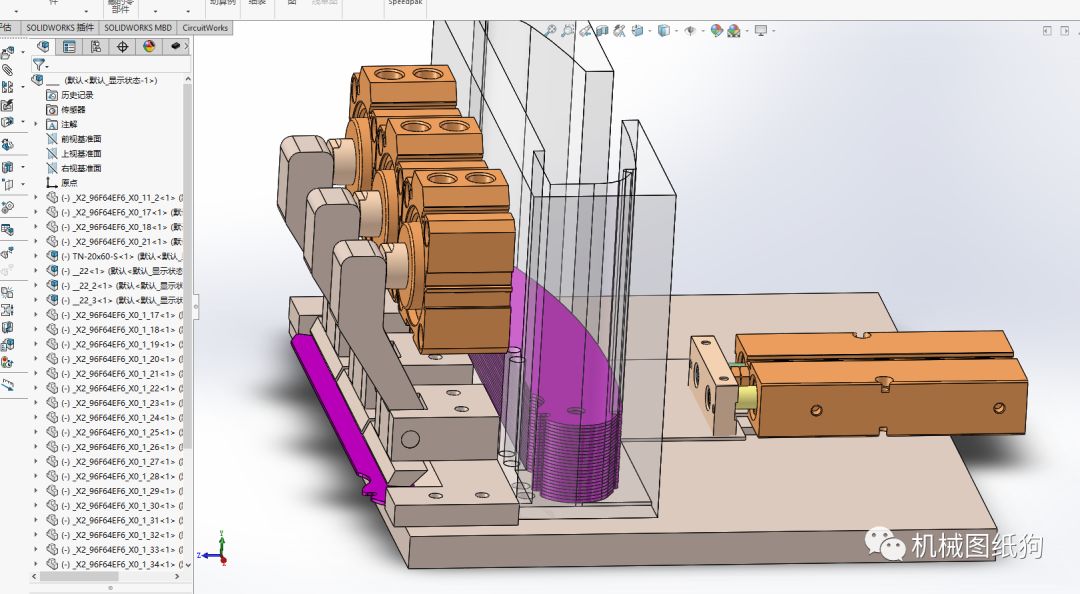Open the View Settings monitor icon
This screenshot has width=1080, height=594.
click(x=761, y=31)
